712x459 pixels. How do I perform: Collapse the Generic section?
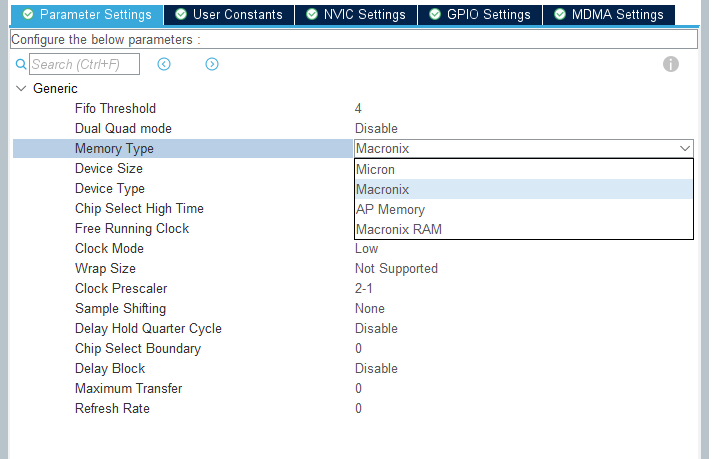click(x=21, y=88)
